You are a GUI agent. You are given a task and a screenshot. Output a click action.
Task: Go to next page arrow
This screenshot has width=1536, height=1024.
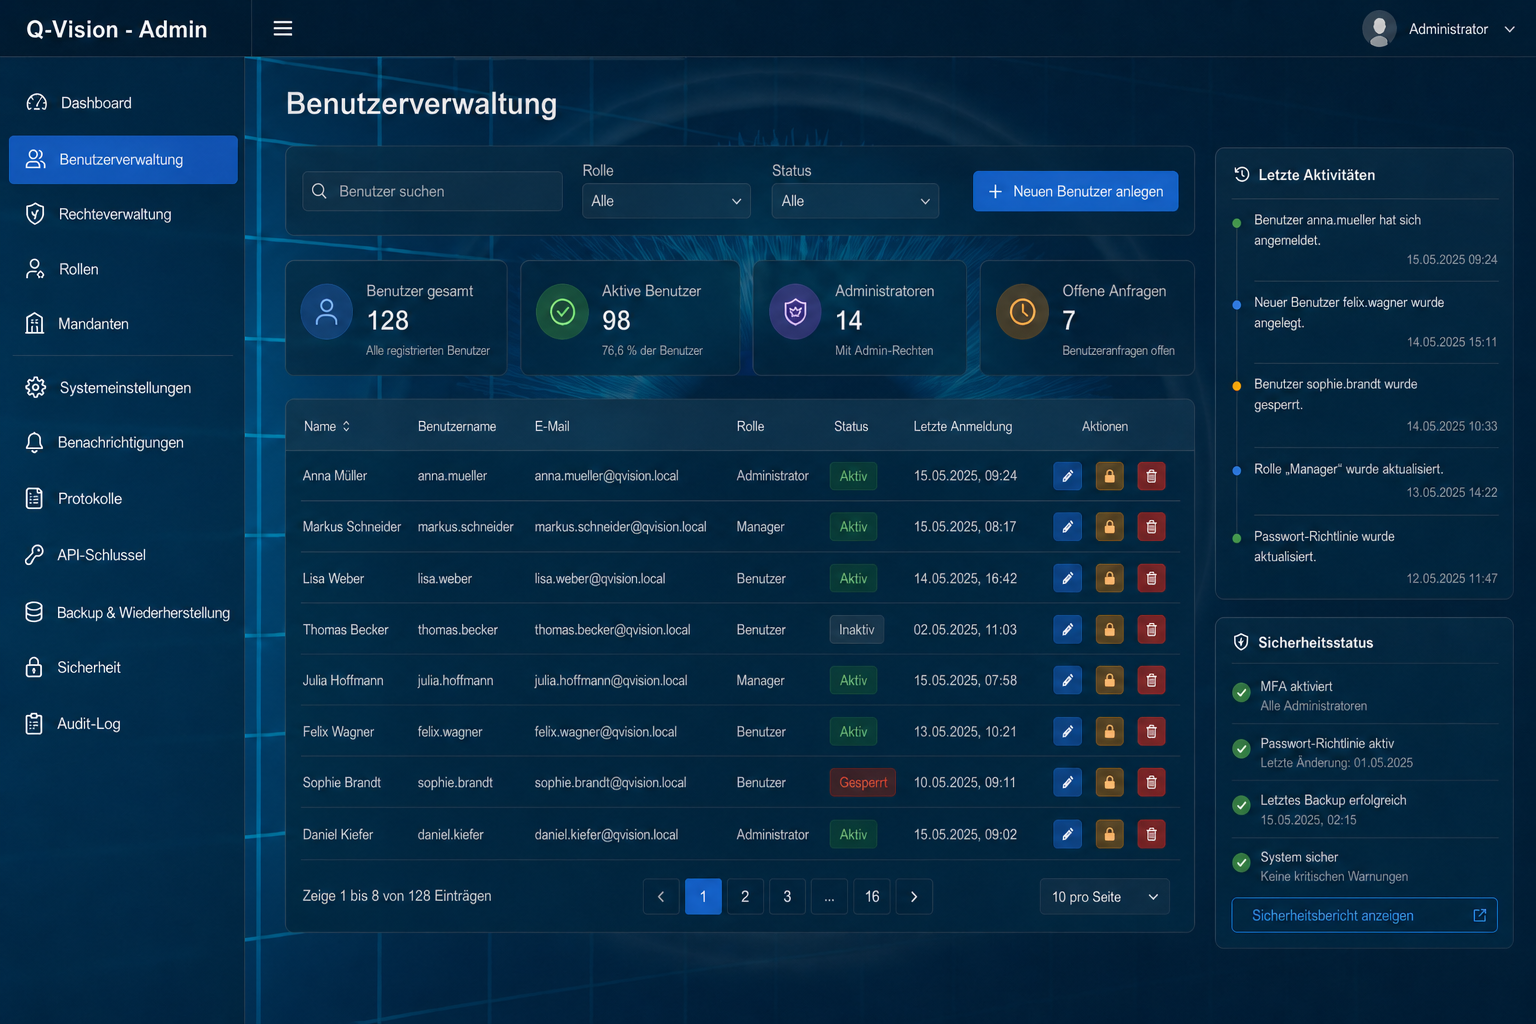(914, 897)
